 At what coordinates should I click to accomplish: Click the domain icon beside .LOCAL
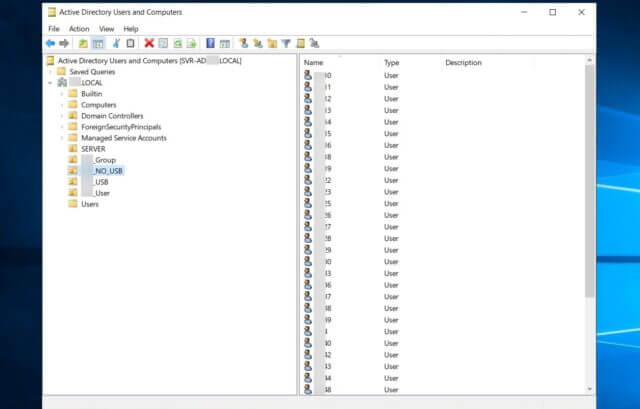tap(62, 82)
